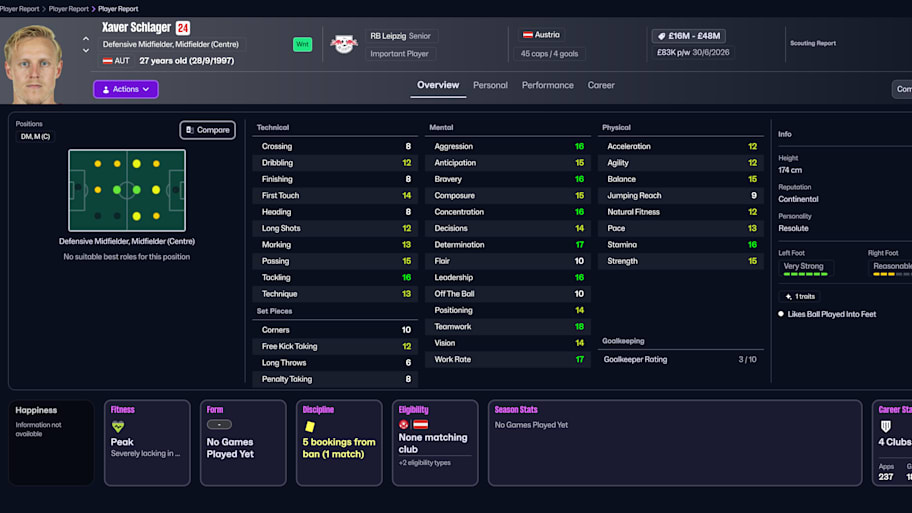This screenshot has width=912, height=513.
Task: Click the Eligibility club crest icon
Action: [404, 425]
